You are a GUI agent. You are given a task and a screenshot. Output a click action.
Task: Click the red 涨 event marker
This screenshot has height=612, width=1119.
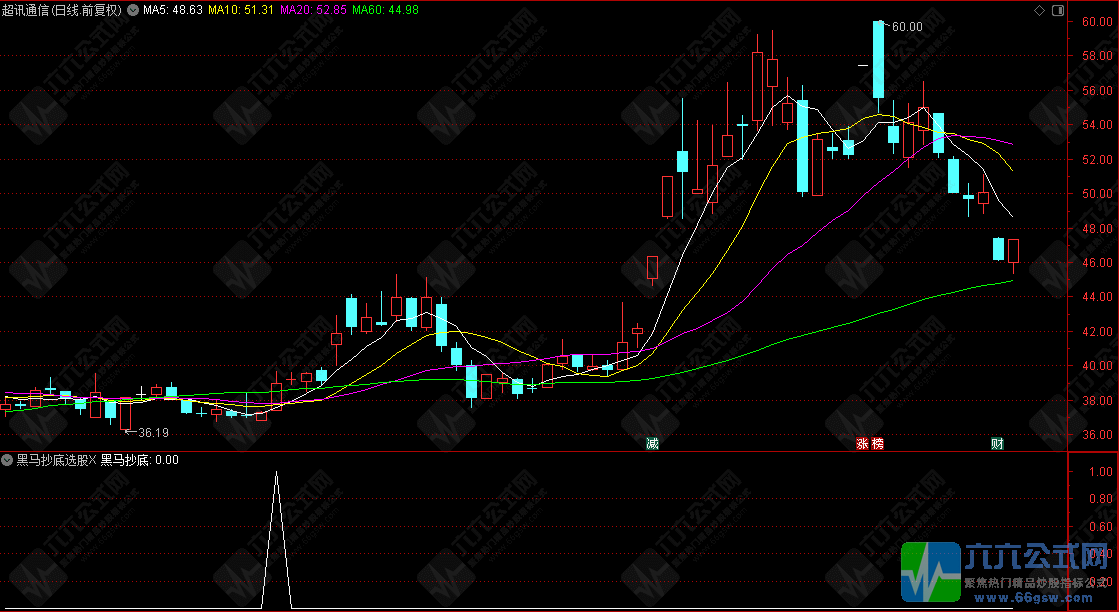862,444
